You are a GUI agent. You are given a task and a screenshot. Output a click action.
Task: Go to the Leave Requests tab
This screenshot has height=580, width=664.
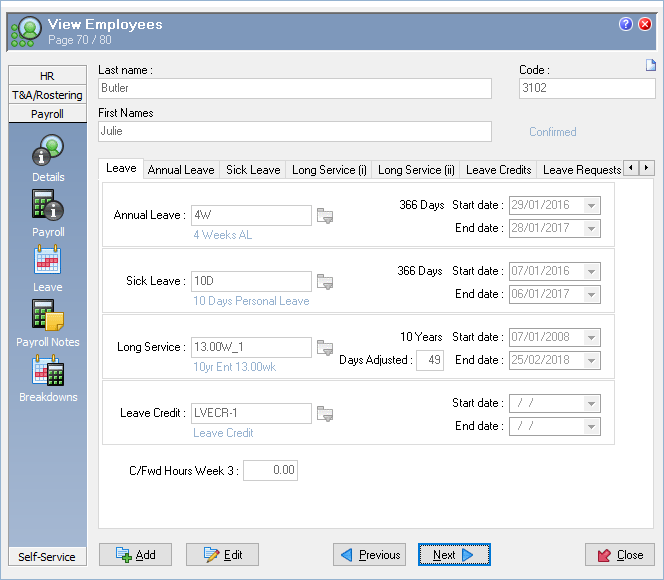[x=581, y=170]
